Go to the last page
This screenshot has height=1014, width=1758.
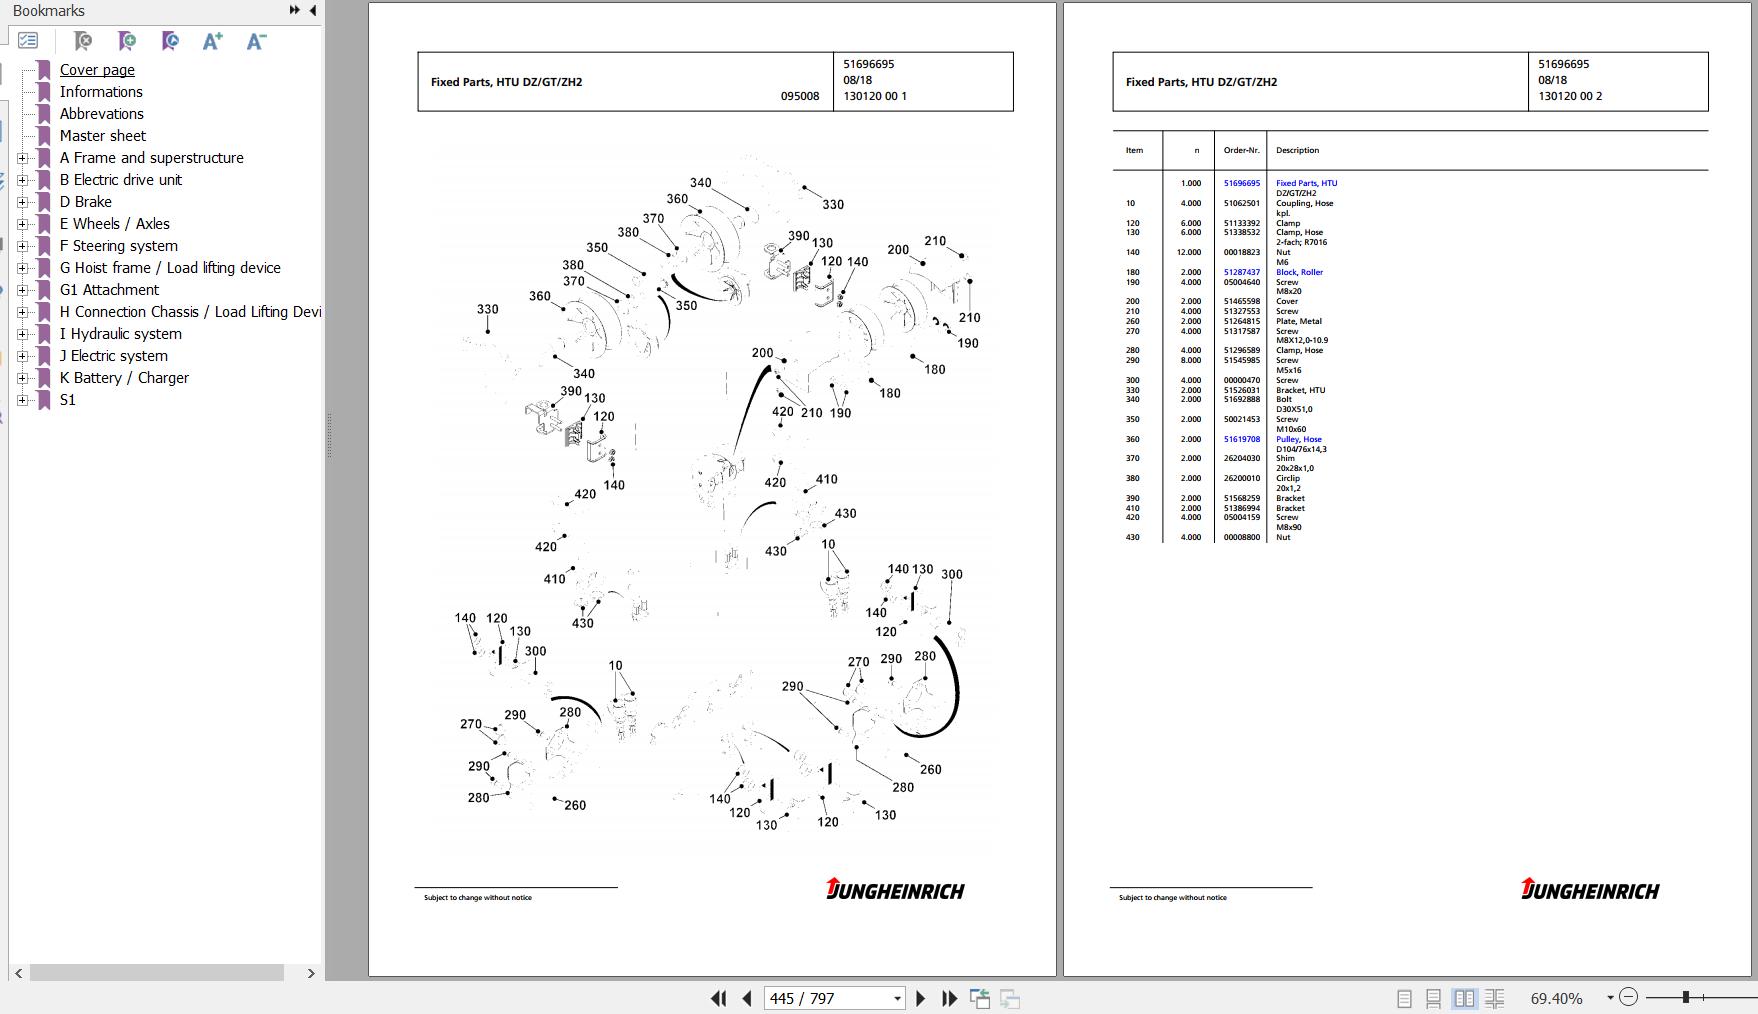(x=950, y=998)
